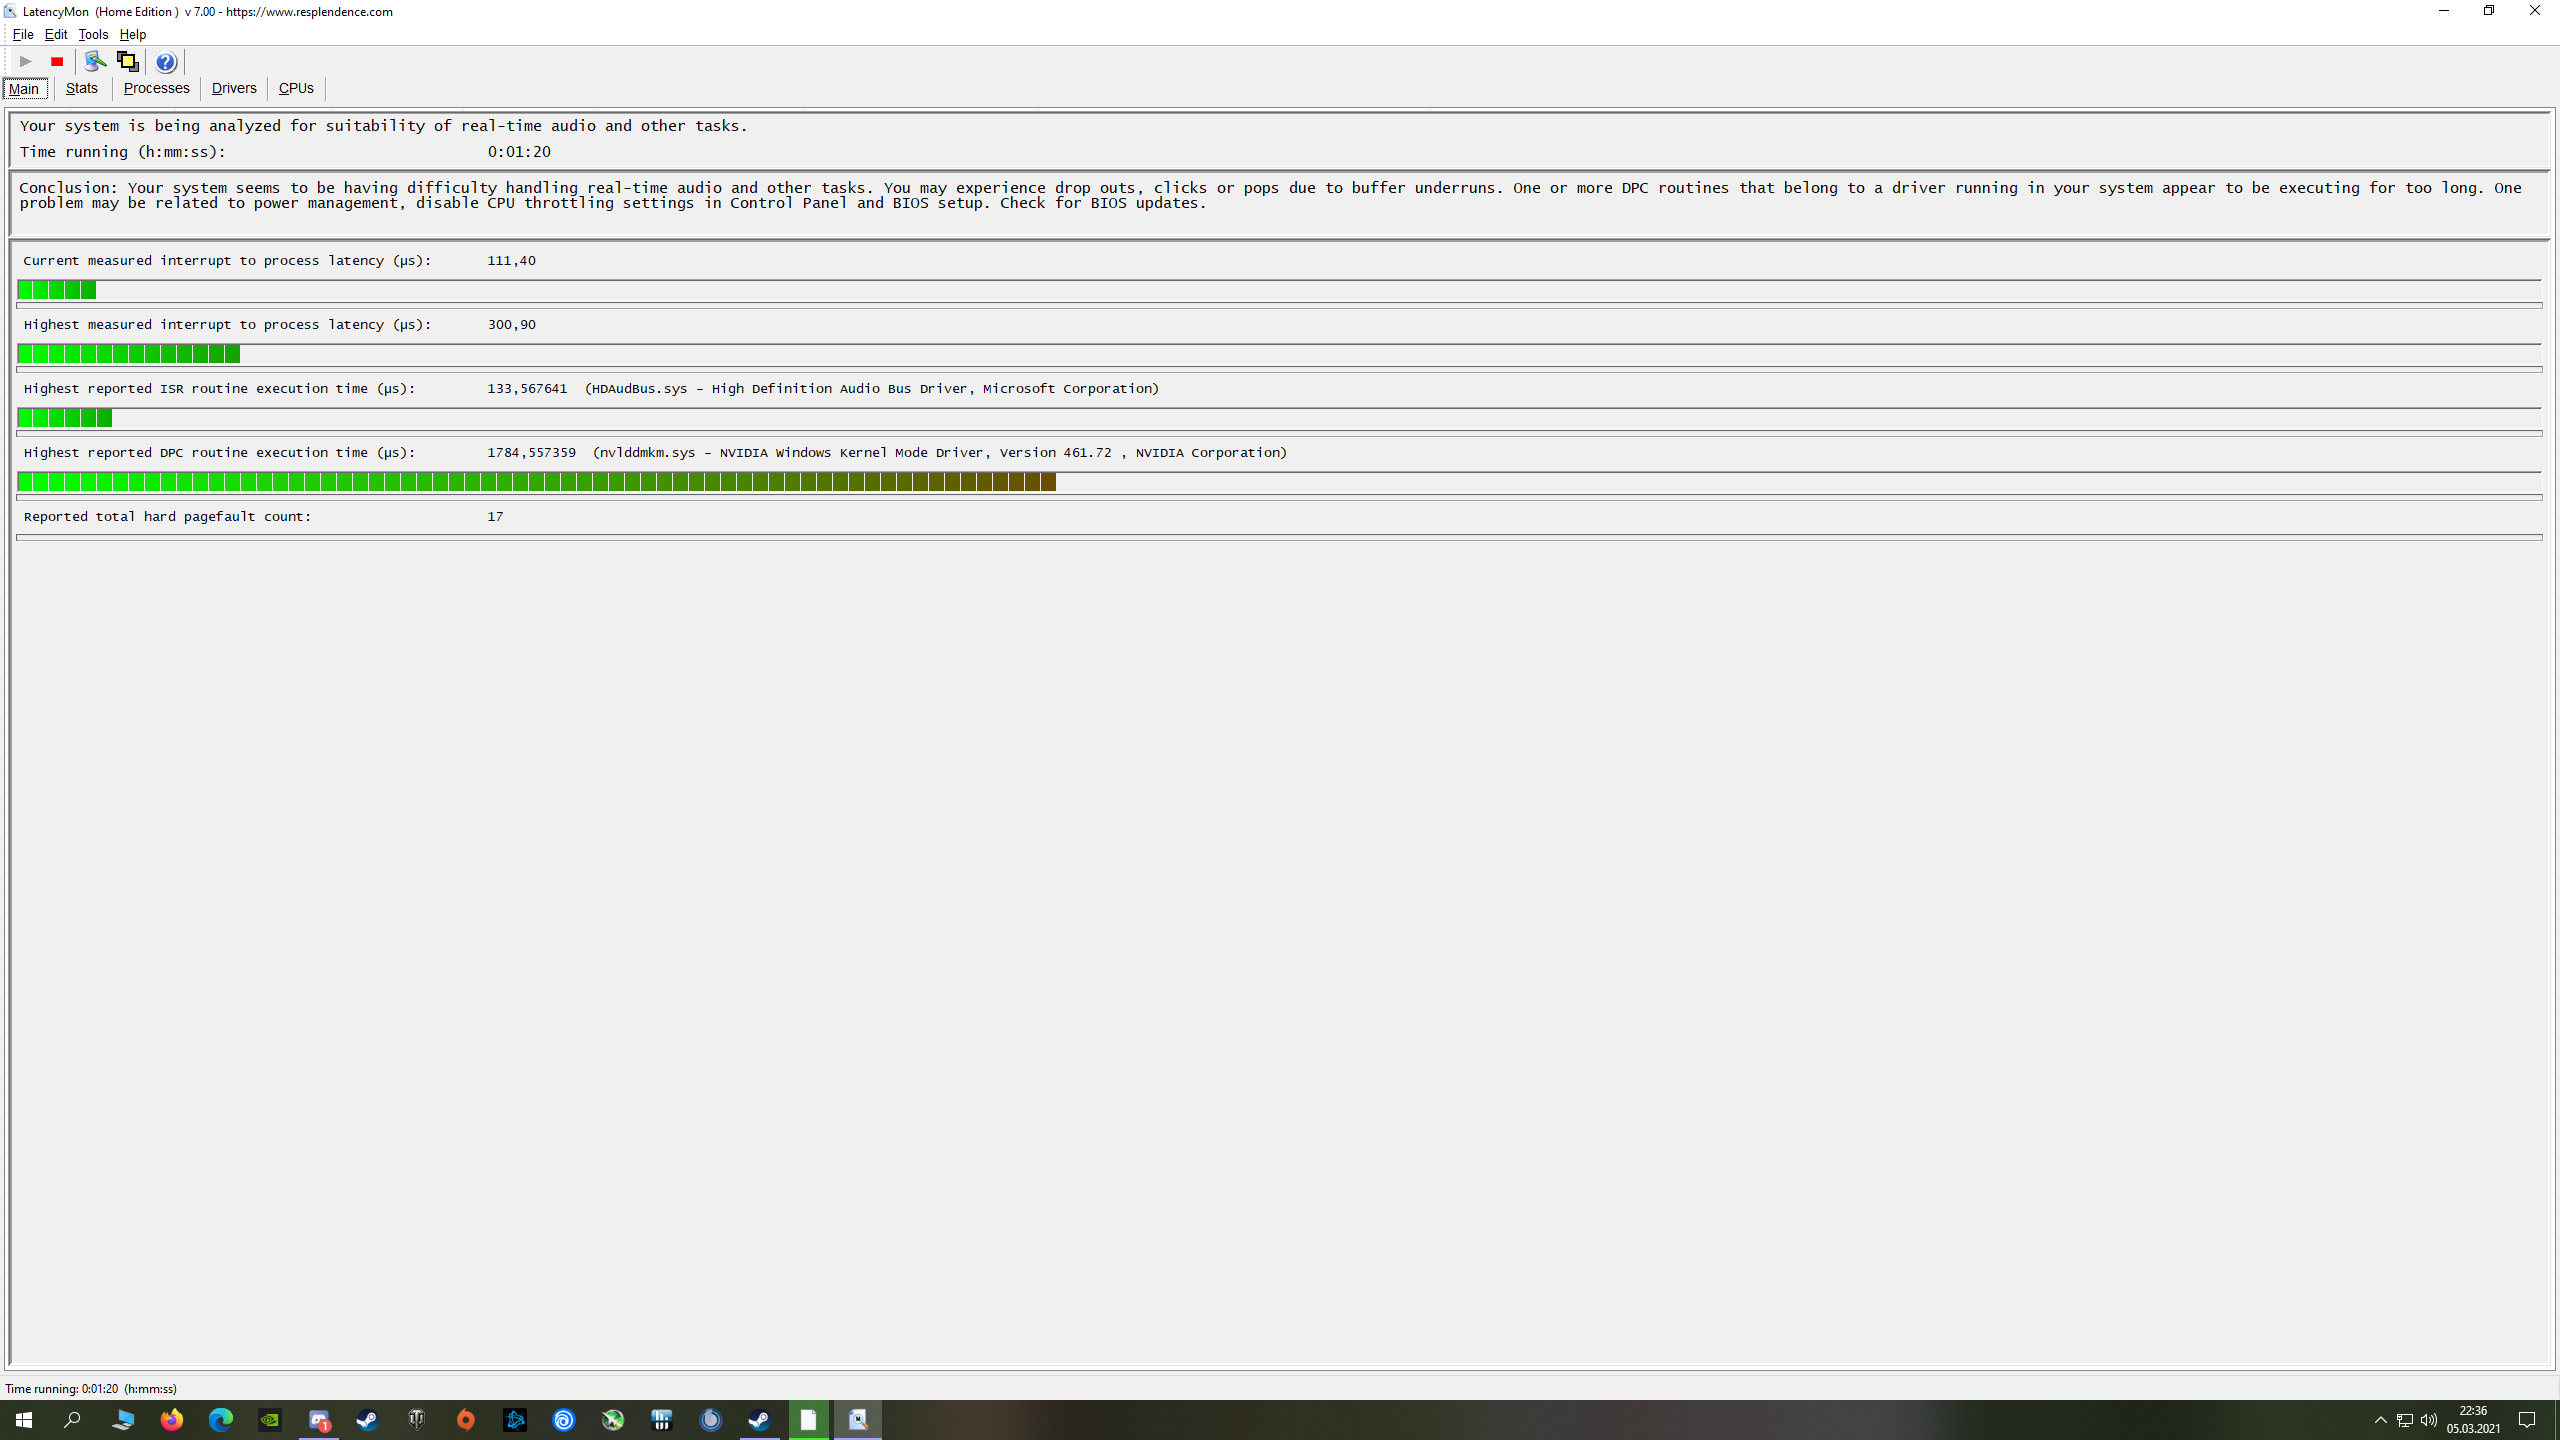Screen dimensions: 2560x1440
Task: Click the grayed Start monitor play icon
Action: pos(26,62)
